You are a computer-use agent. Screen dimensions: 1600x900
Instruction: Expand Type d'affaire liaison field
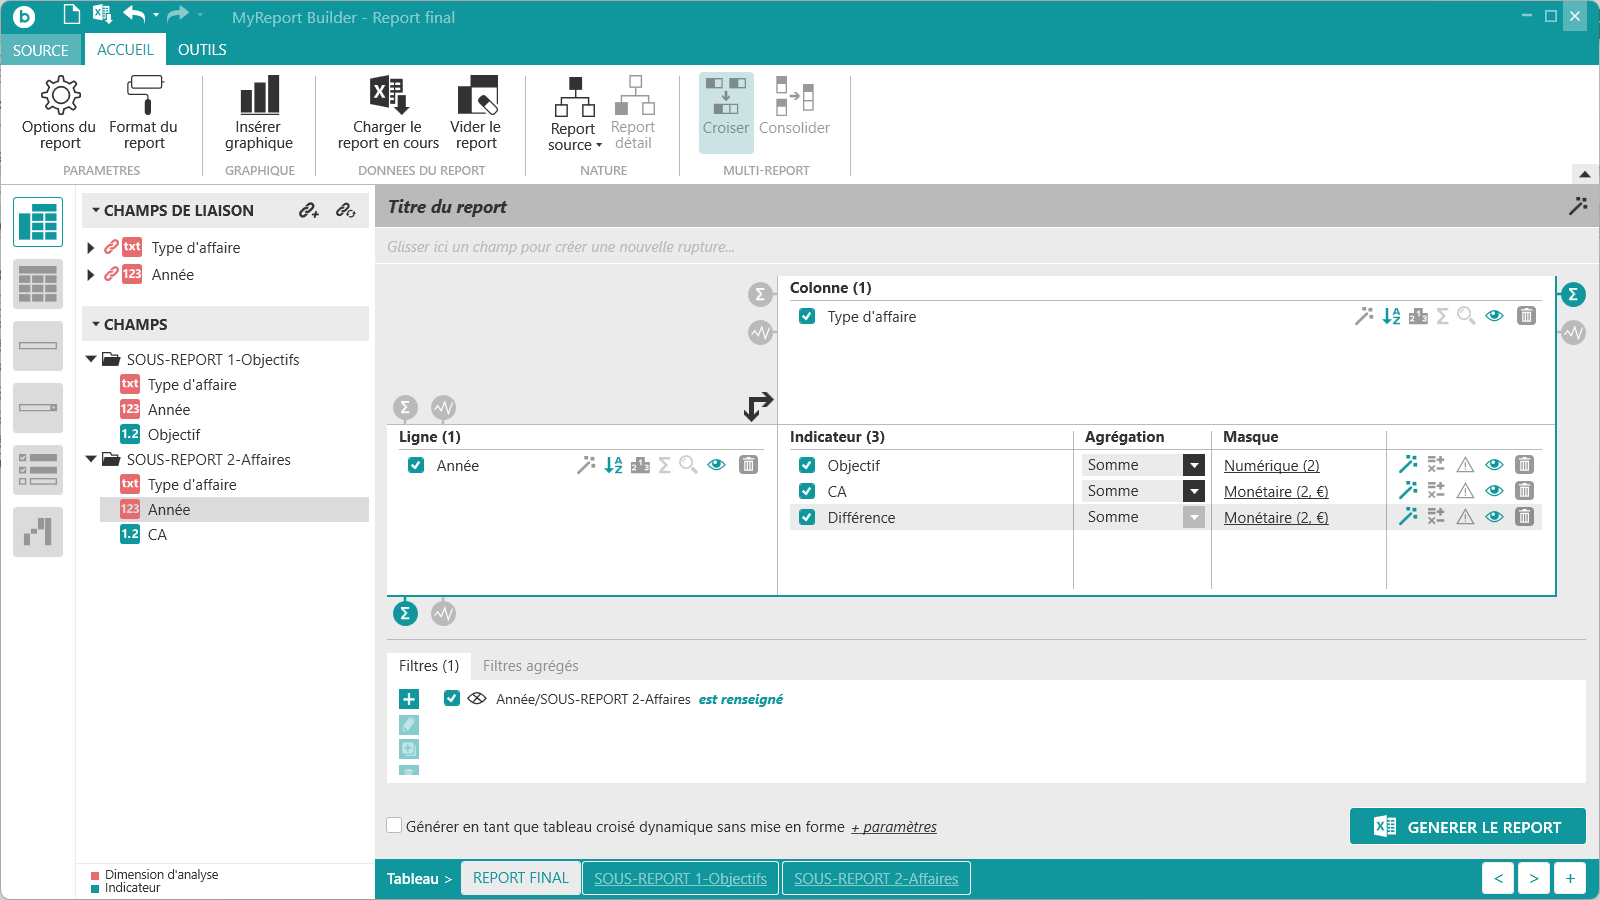click(91, 248)
